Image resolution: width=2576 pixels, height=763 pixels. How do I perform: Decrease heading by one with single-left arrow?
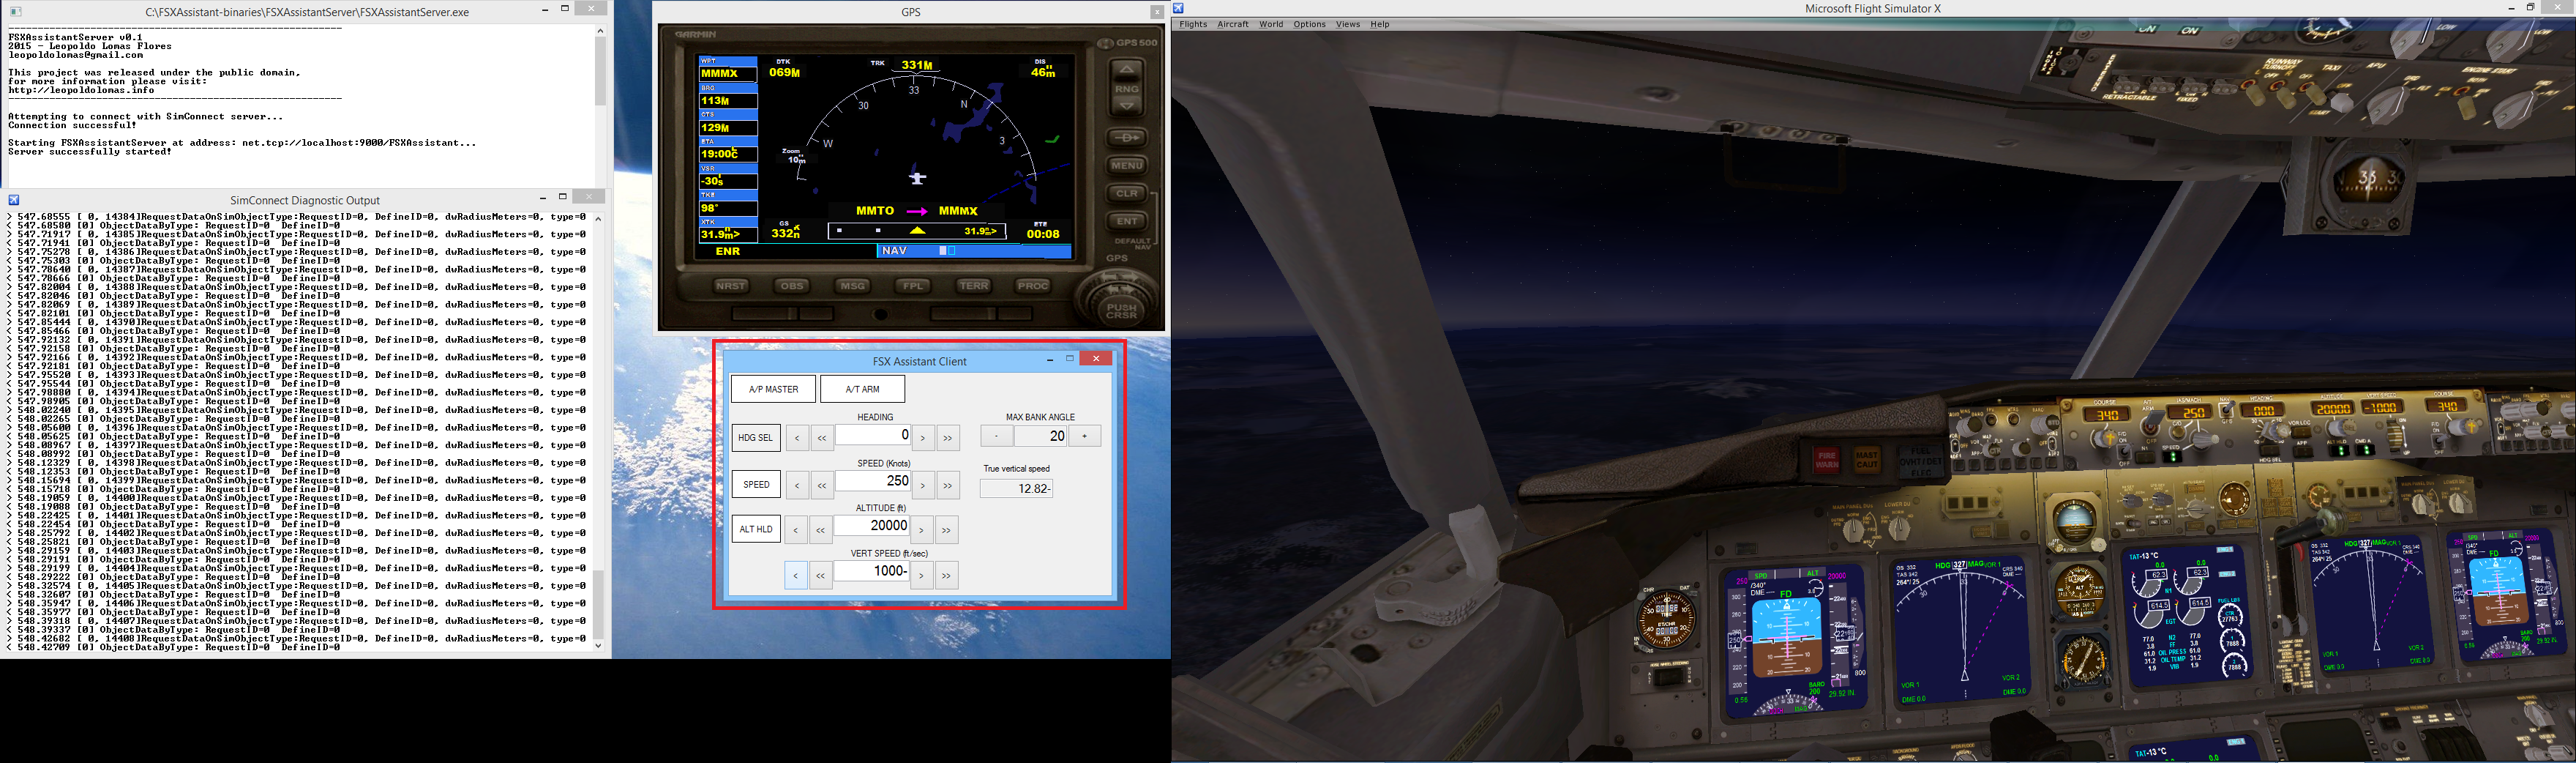coord(797,438)
